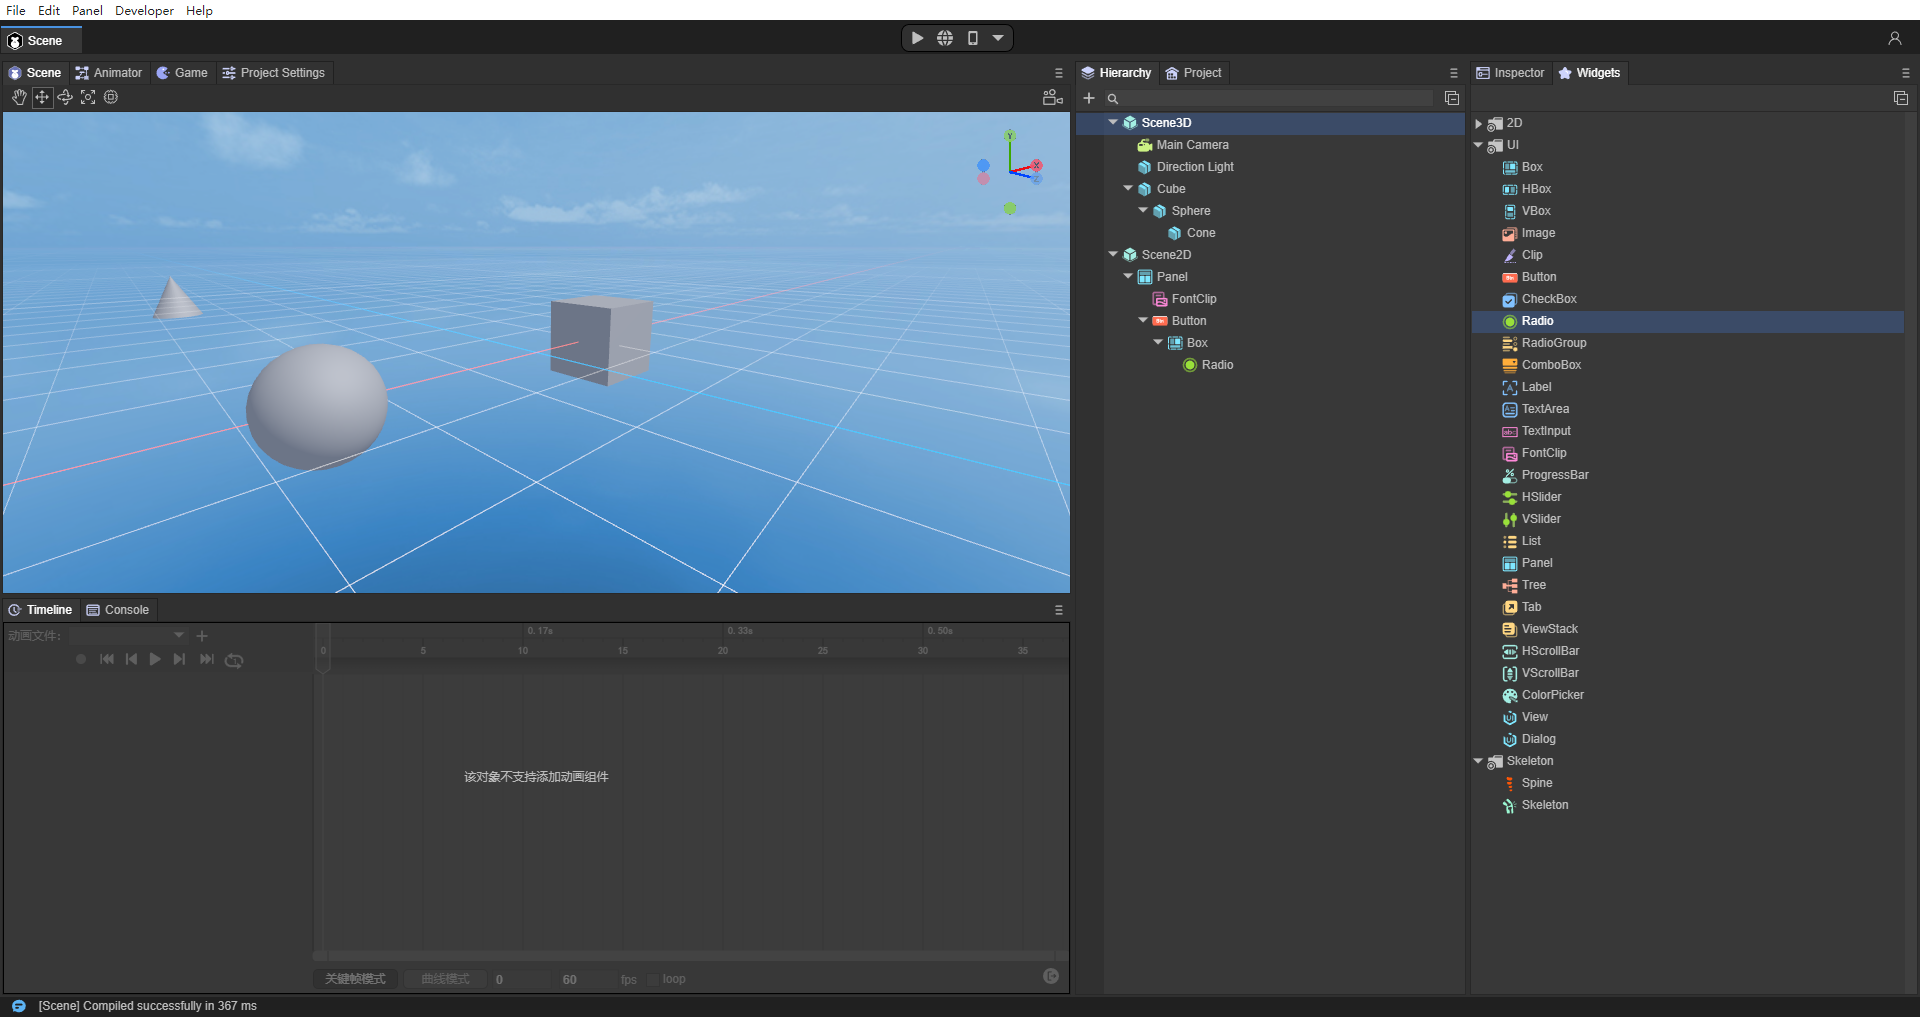Select the Rotate tool in scene toolbar

pyautogui.click(x=65, y=97)
